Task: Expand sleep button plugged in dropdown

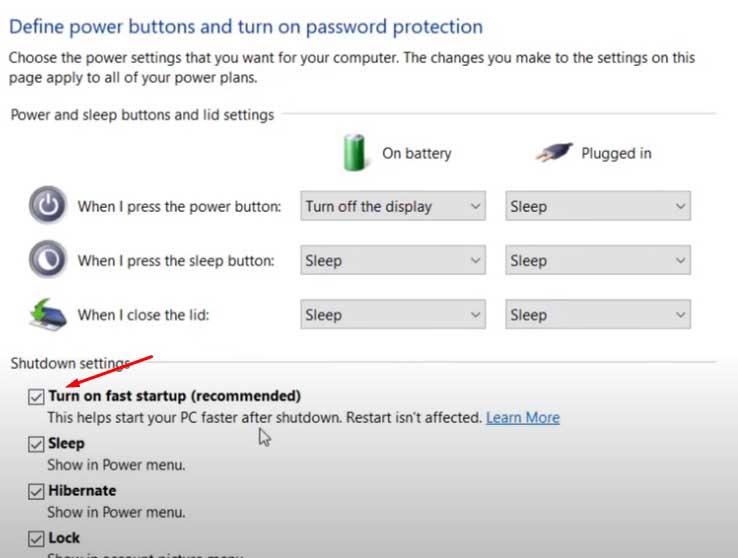Action: (598, 261)
